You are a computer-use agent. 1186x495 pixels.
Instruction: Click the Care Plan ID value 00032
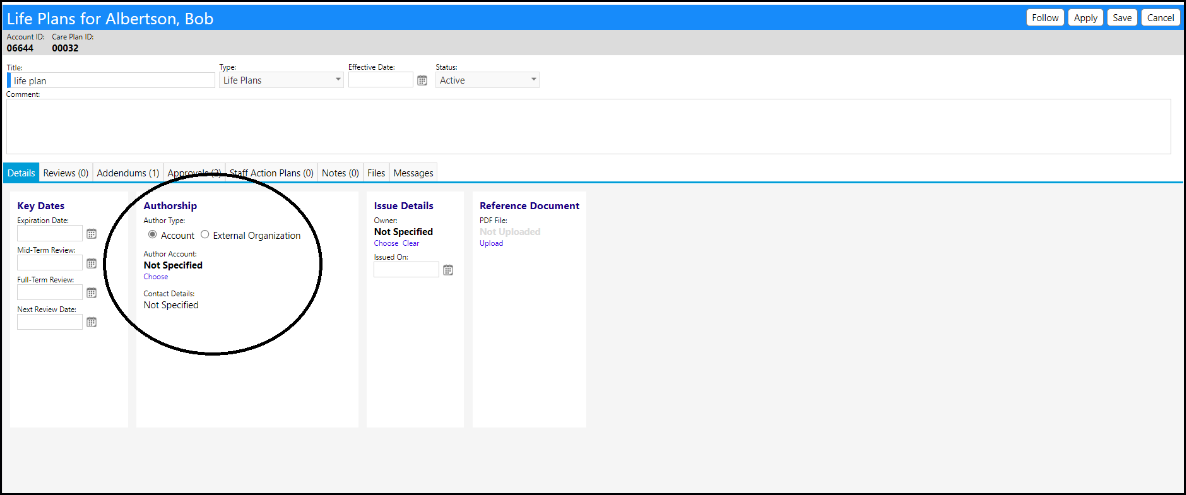65,48
